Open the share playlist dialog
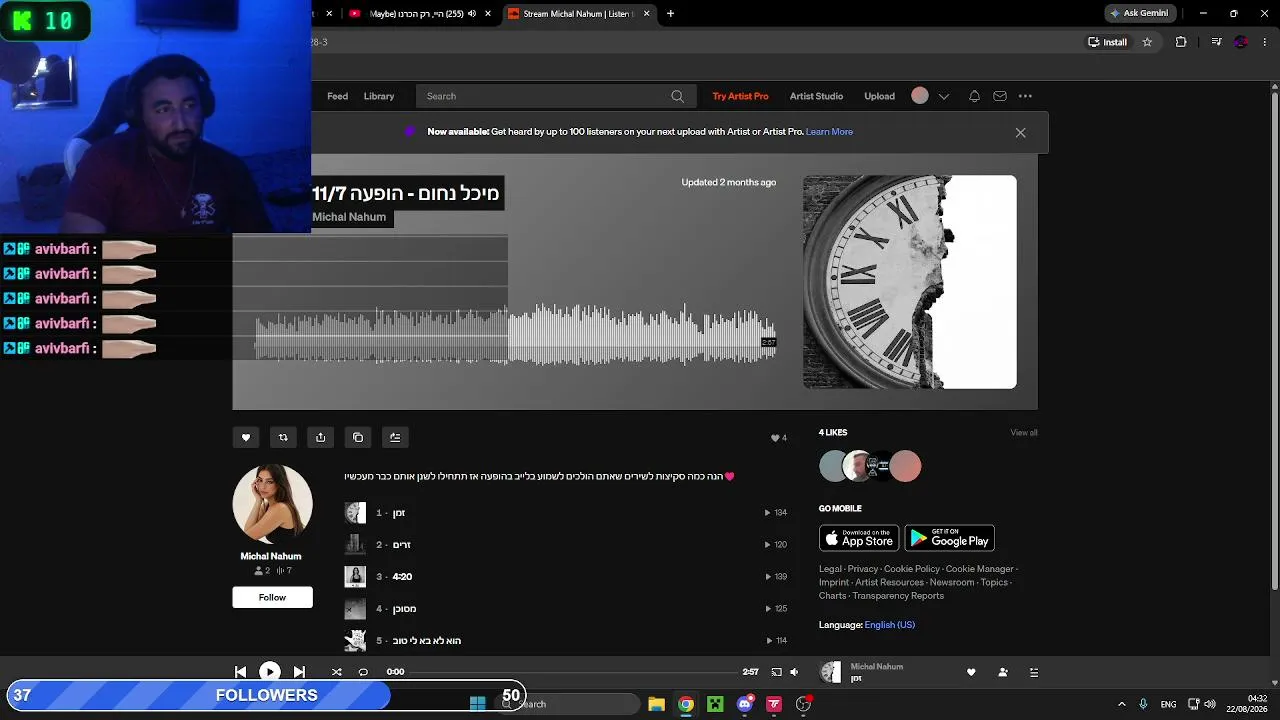 pos(320,437)
